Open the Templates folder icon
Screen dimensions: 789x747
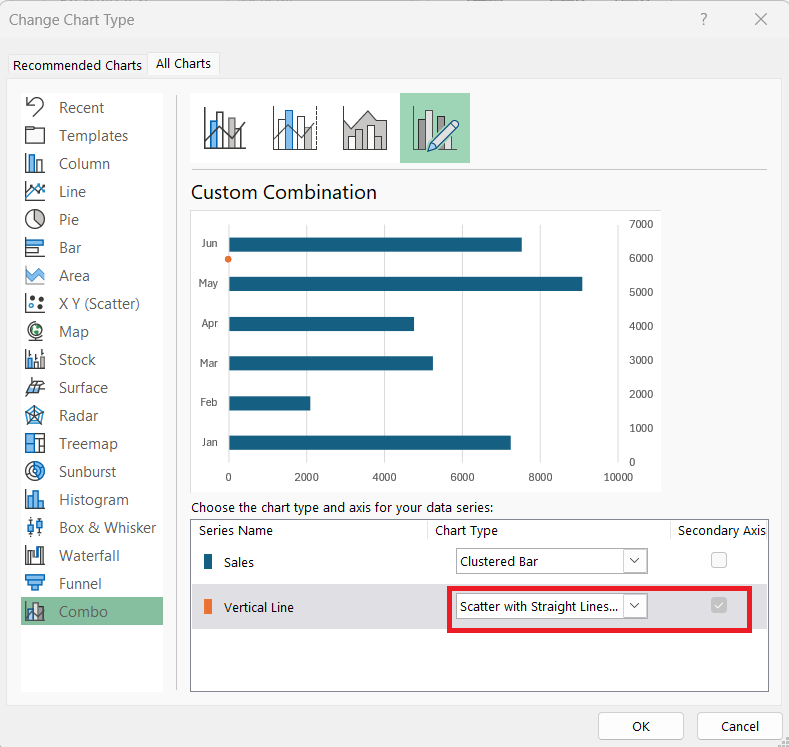coord(35,135)
